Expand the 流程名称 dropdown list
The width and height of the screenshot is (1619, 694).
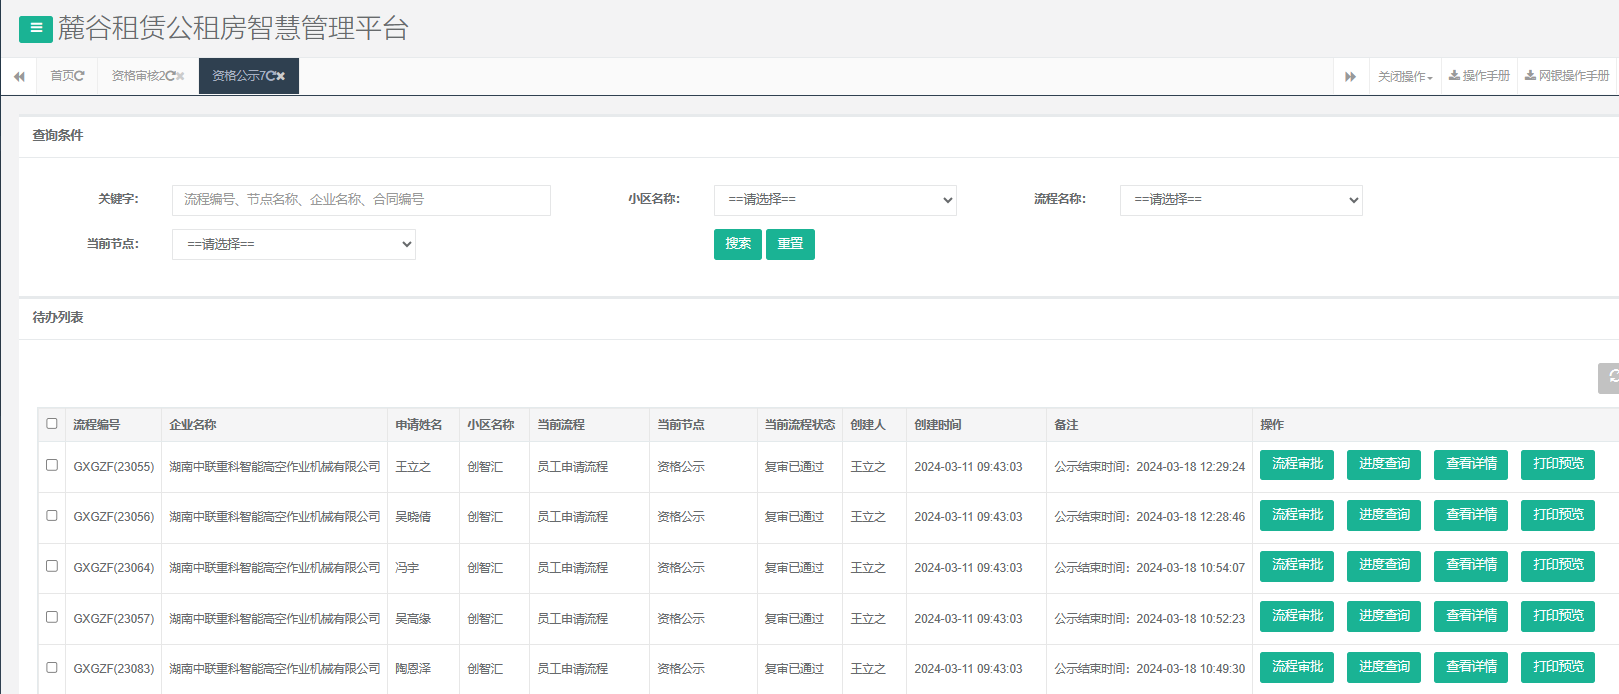click(1240, 200)
